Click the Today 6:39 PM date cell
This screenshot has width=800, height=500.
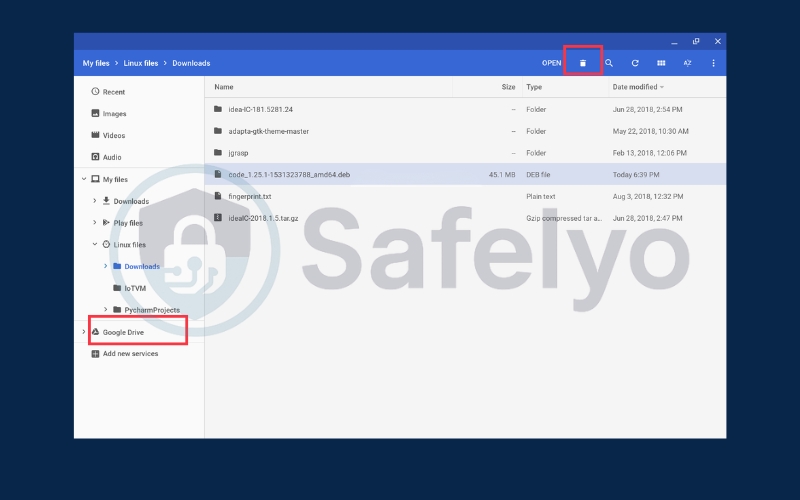(x=636, y=174)
